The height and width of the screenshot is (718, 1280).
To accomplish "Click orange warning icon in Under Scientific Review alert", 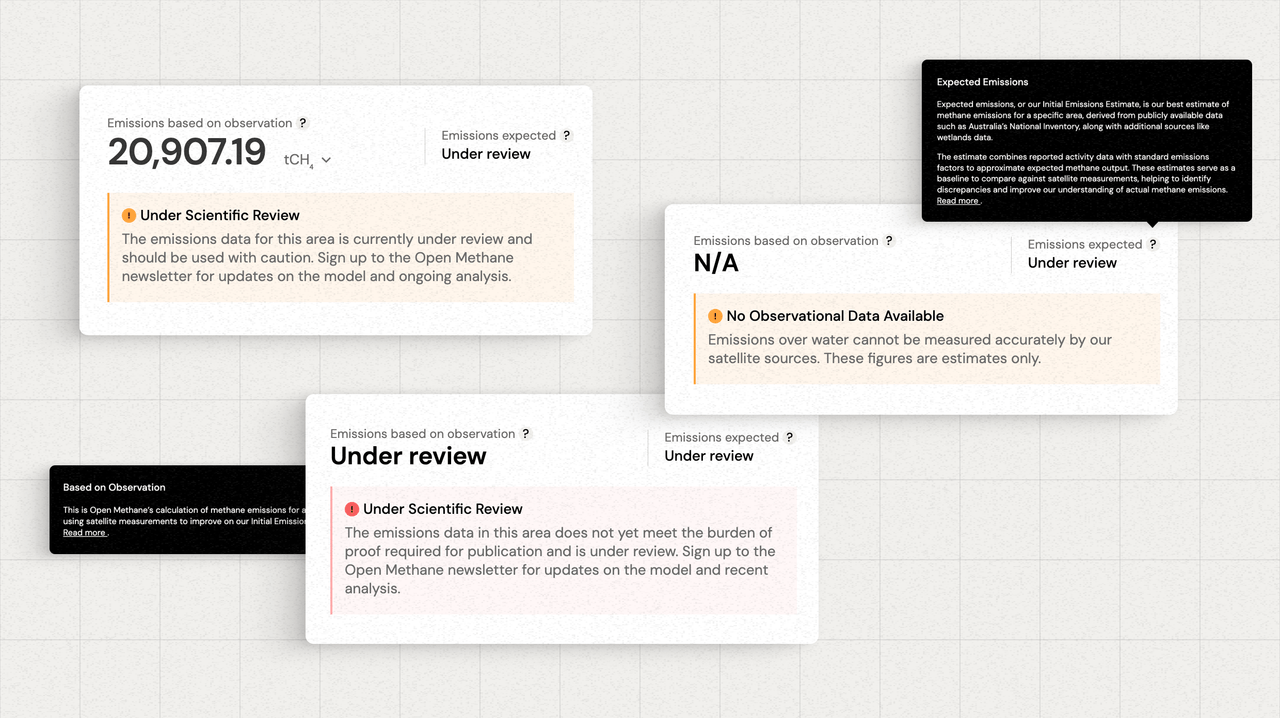I will tap(129, 215).
